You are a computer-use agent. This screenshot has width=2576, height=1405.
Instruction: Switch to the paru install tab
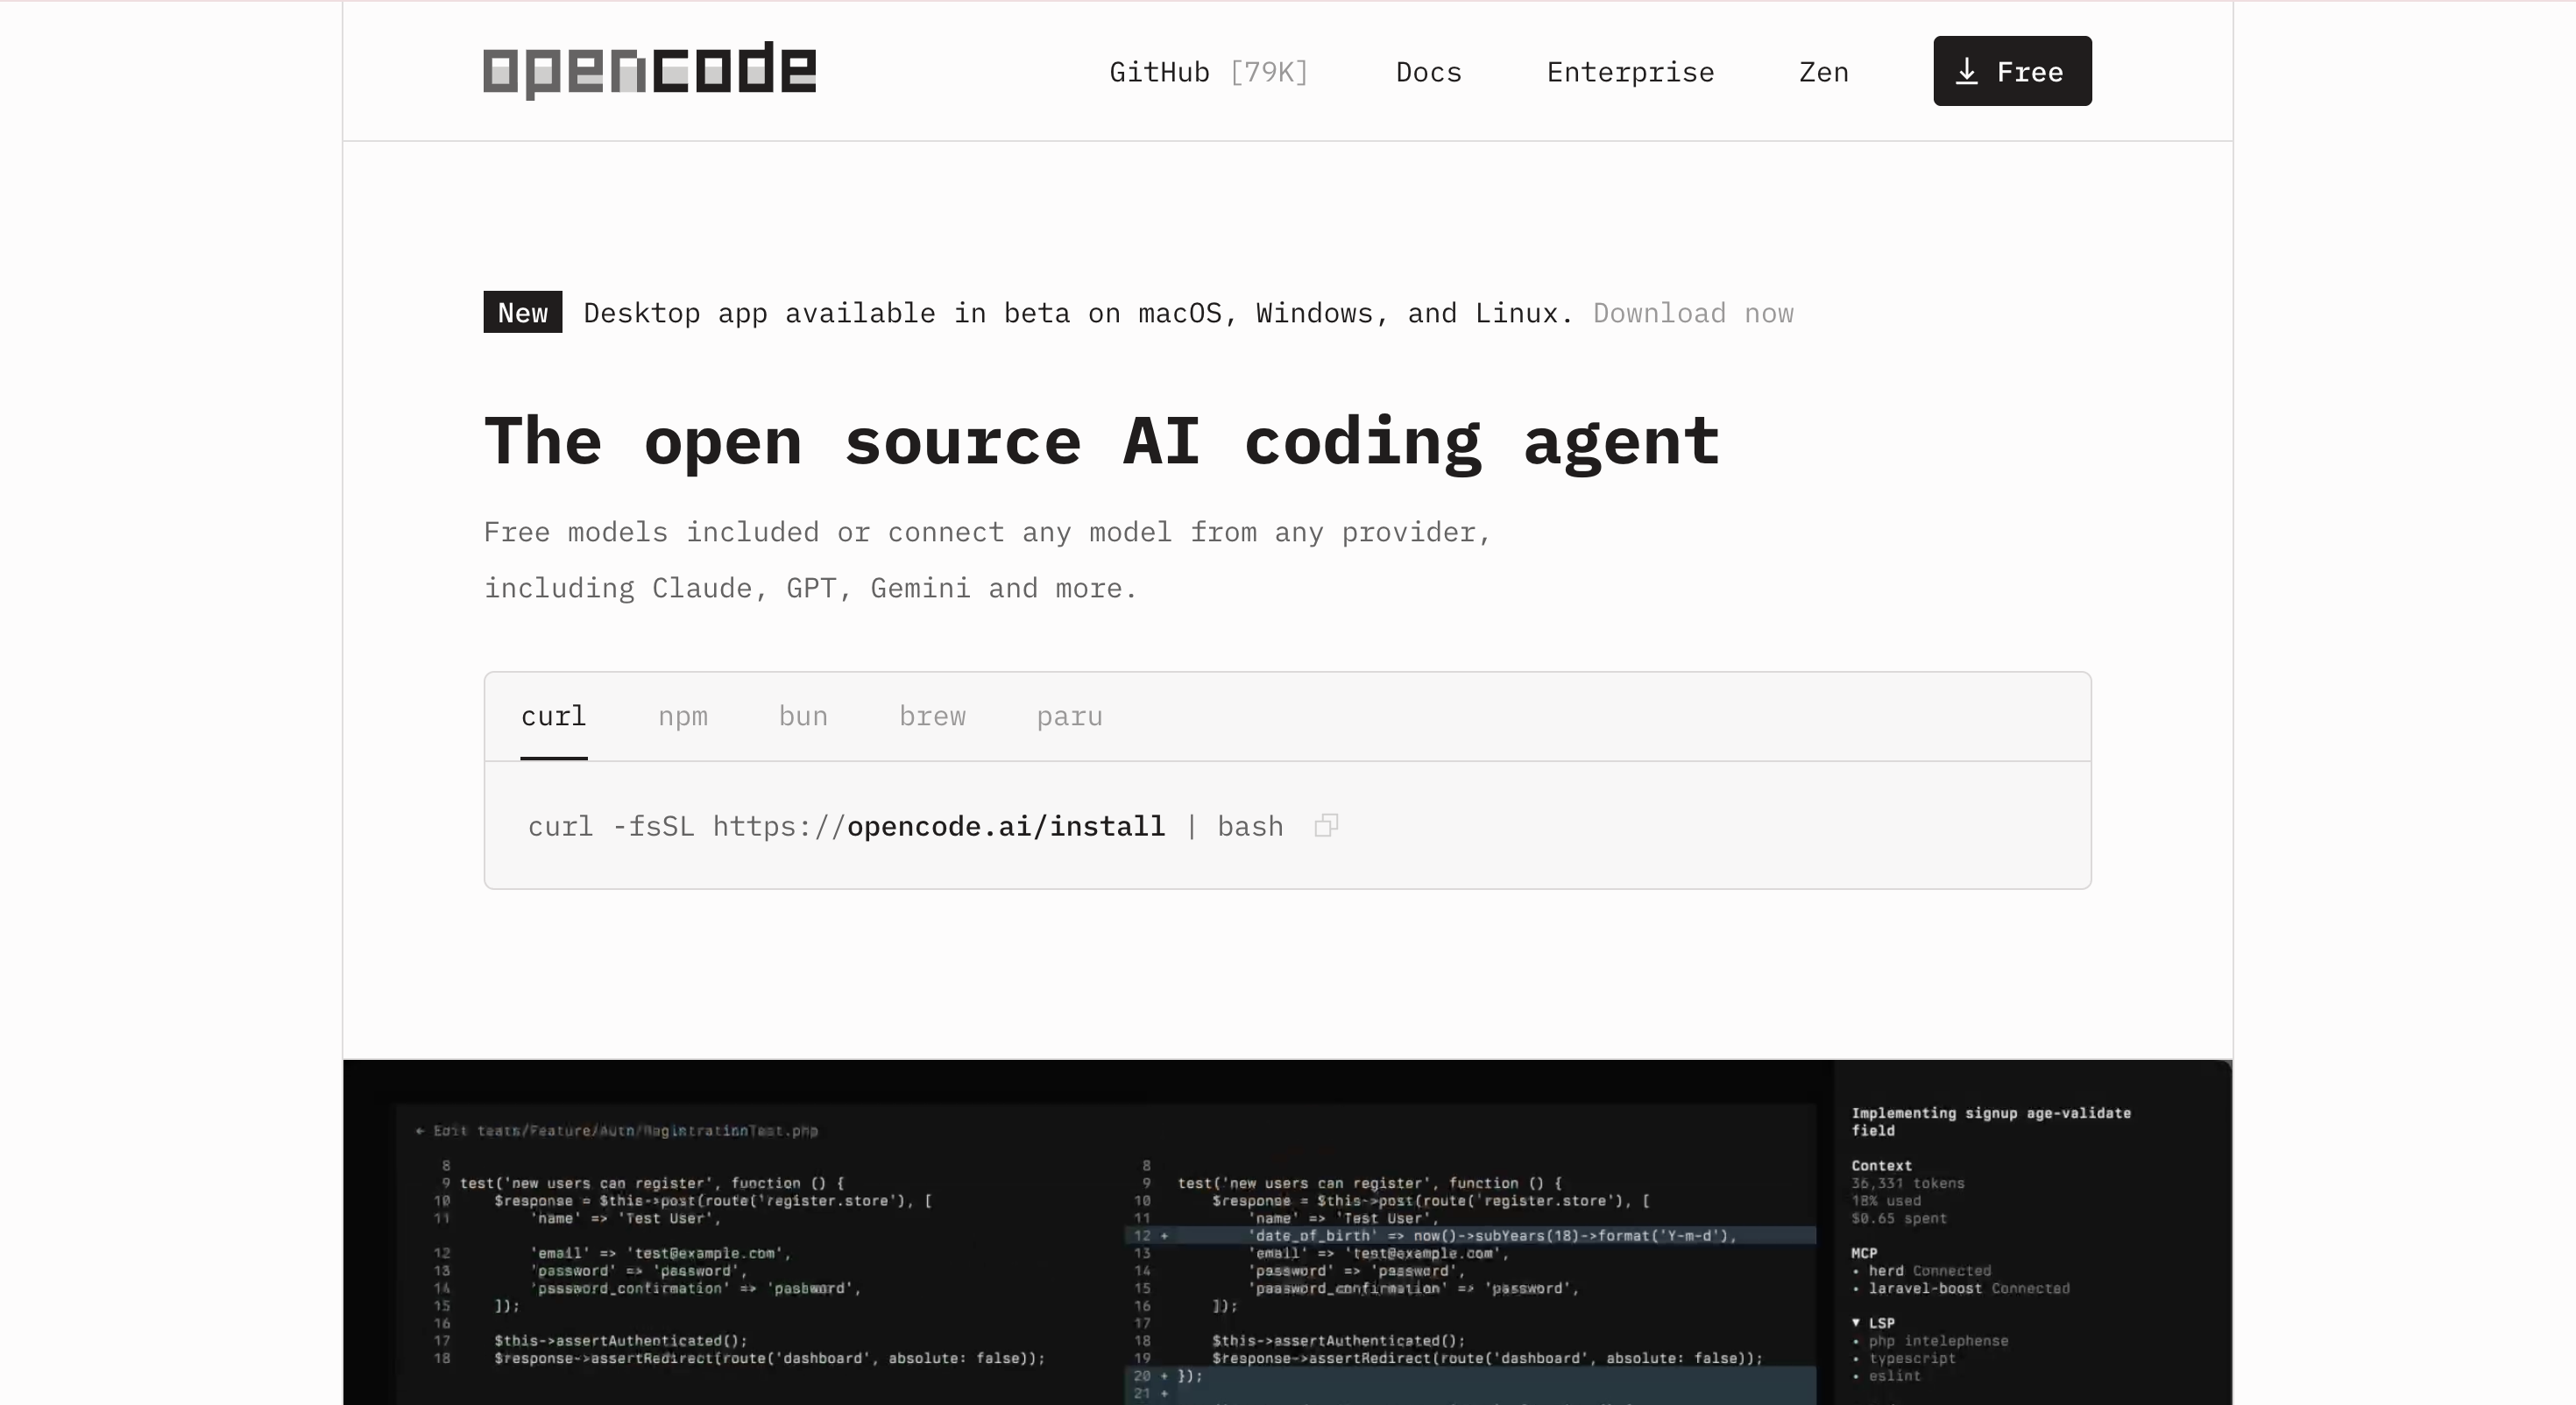[x=1068, y=716]
